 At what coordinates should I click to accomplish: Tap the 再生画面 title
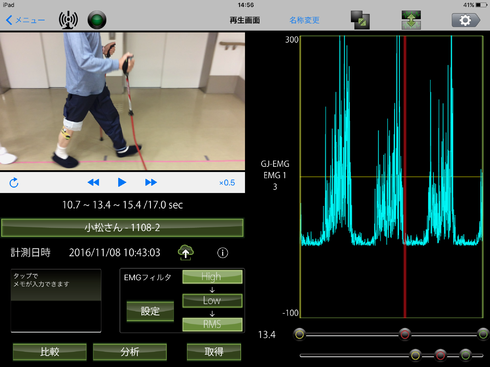coord(245,20)
